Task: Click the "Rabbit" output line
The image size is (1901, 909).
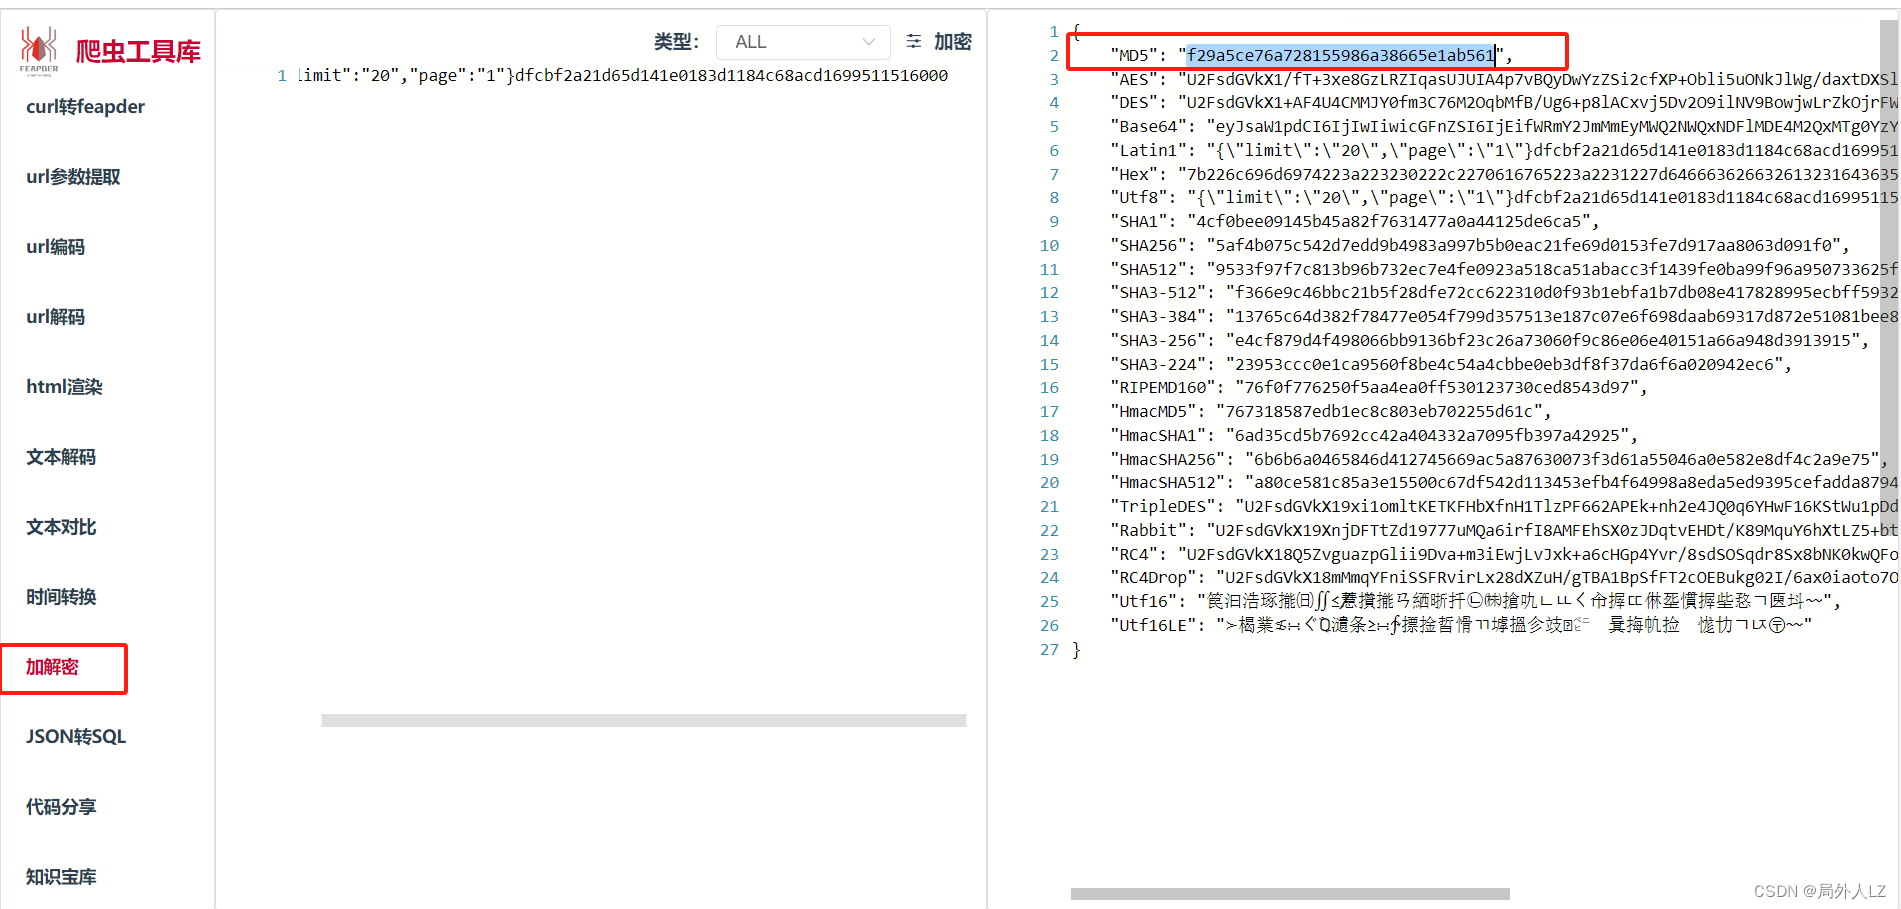Action: [1503, 531]
